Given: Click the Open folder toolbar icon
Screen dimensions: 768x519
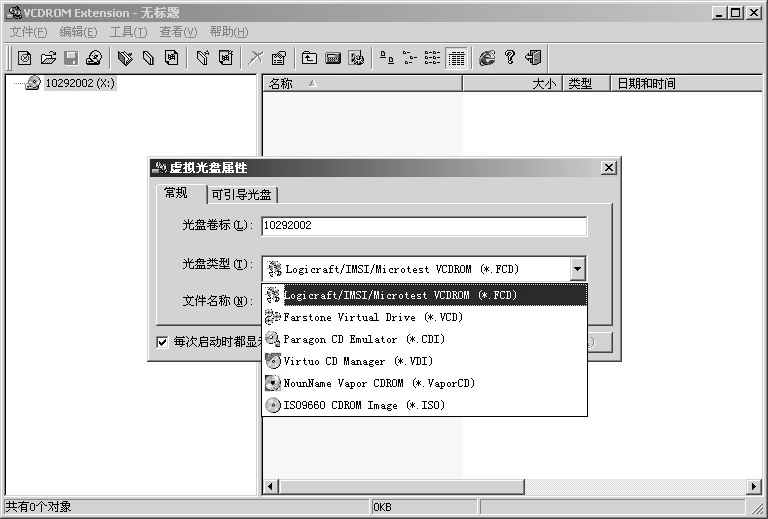Looking at the screenshot, I should point(48,58).
